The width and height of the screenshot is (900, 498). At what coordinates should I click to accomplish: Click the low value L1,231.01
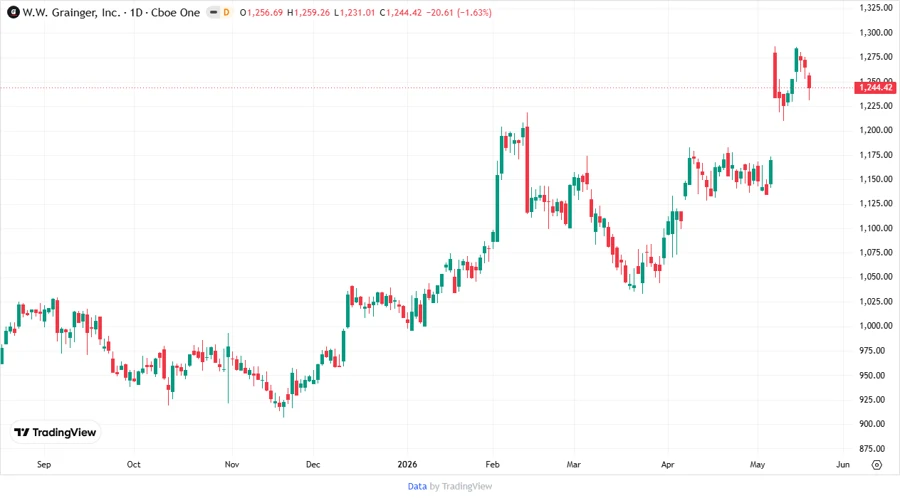point(354,13)
